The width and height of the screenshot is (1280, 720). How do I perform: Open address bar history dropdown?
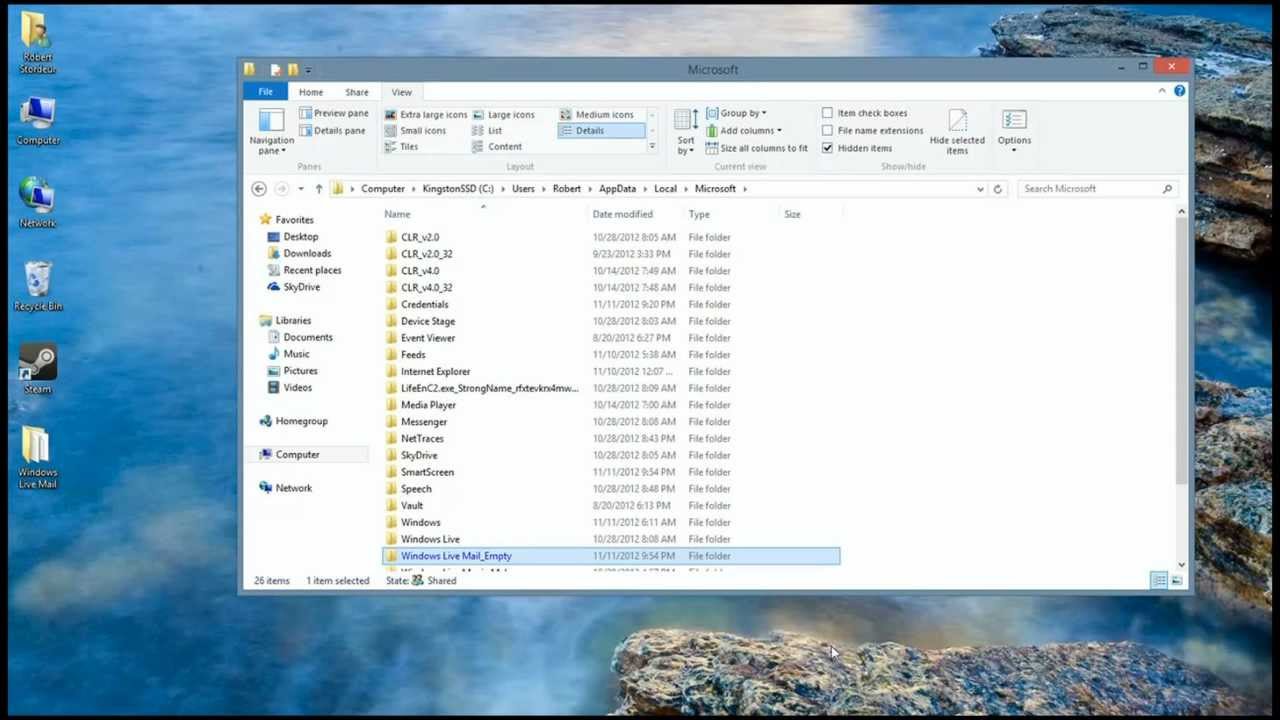(x=980, y=189)
